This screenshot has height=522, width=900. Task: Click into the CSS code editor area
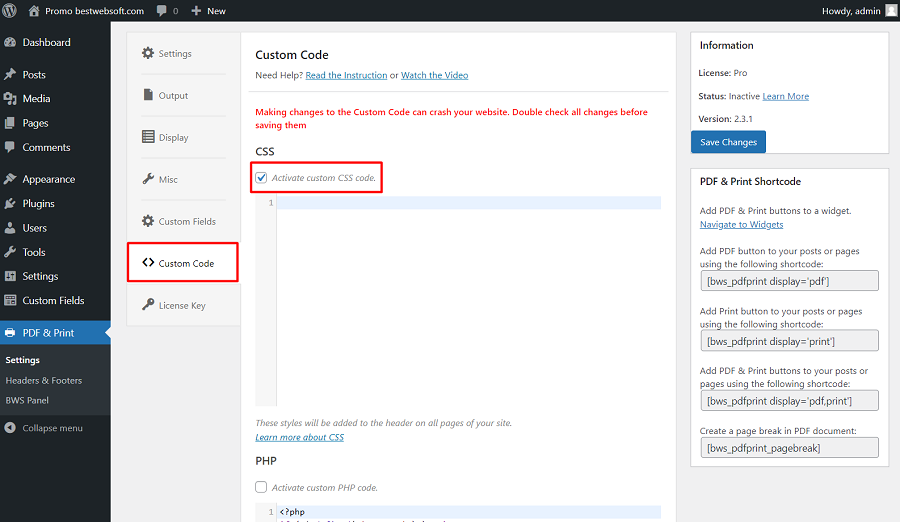pyautogui.click(x=468, y=301)
